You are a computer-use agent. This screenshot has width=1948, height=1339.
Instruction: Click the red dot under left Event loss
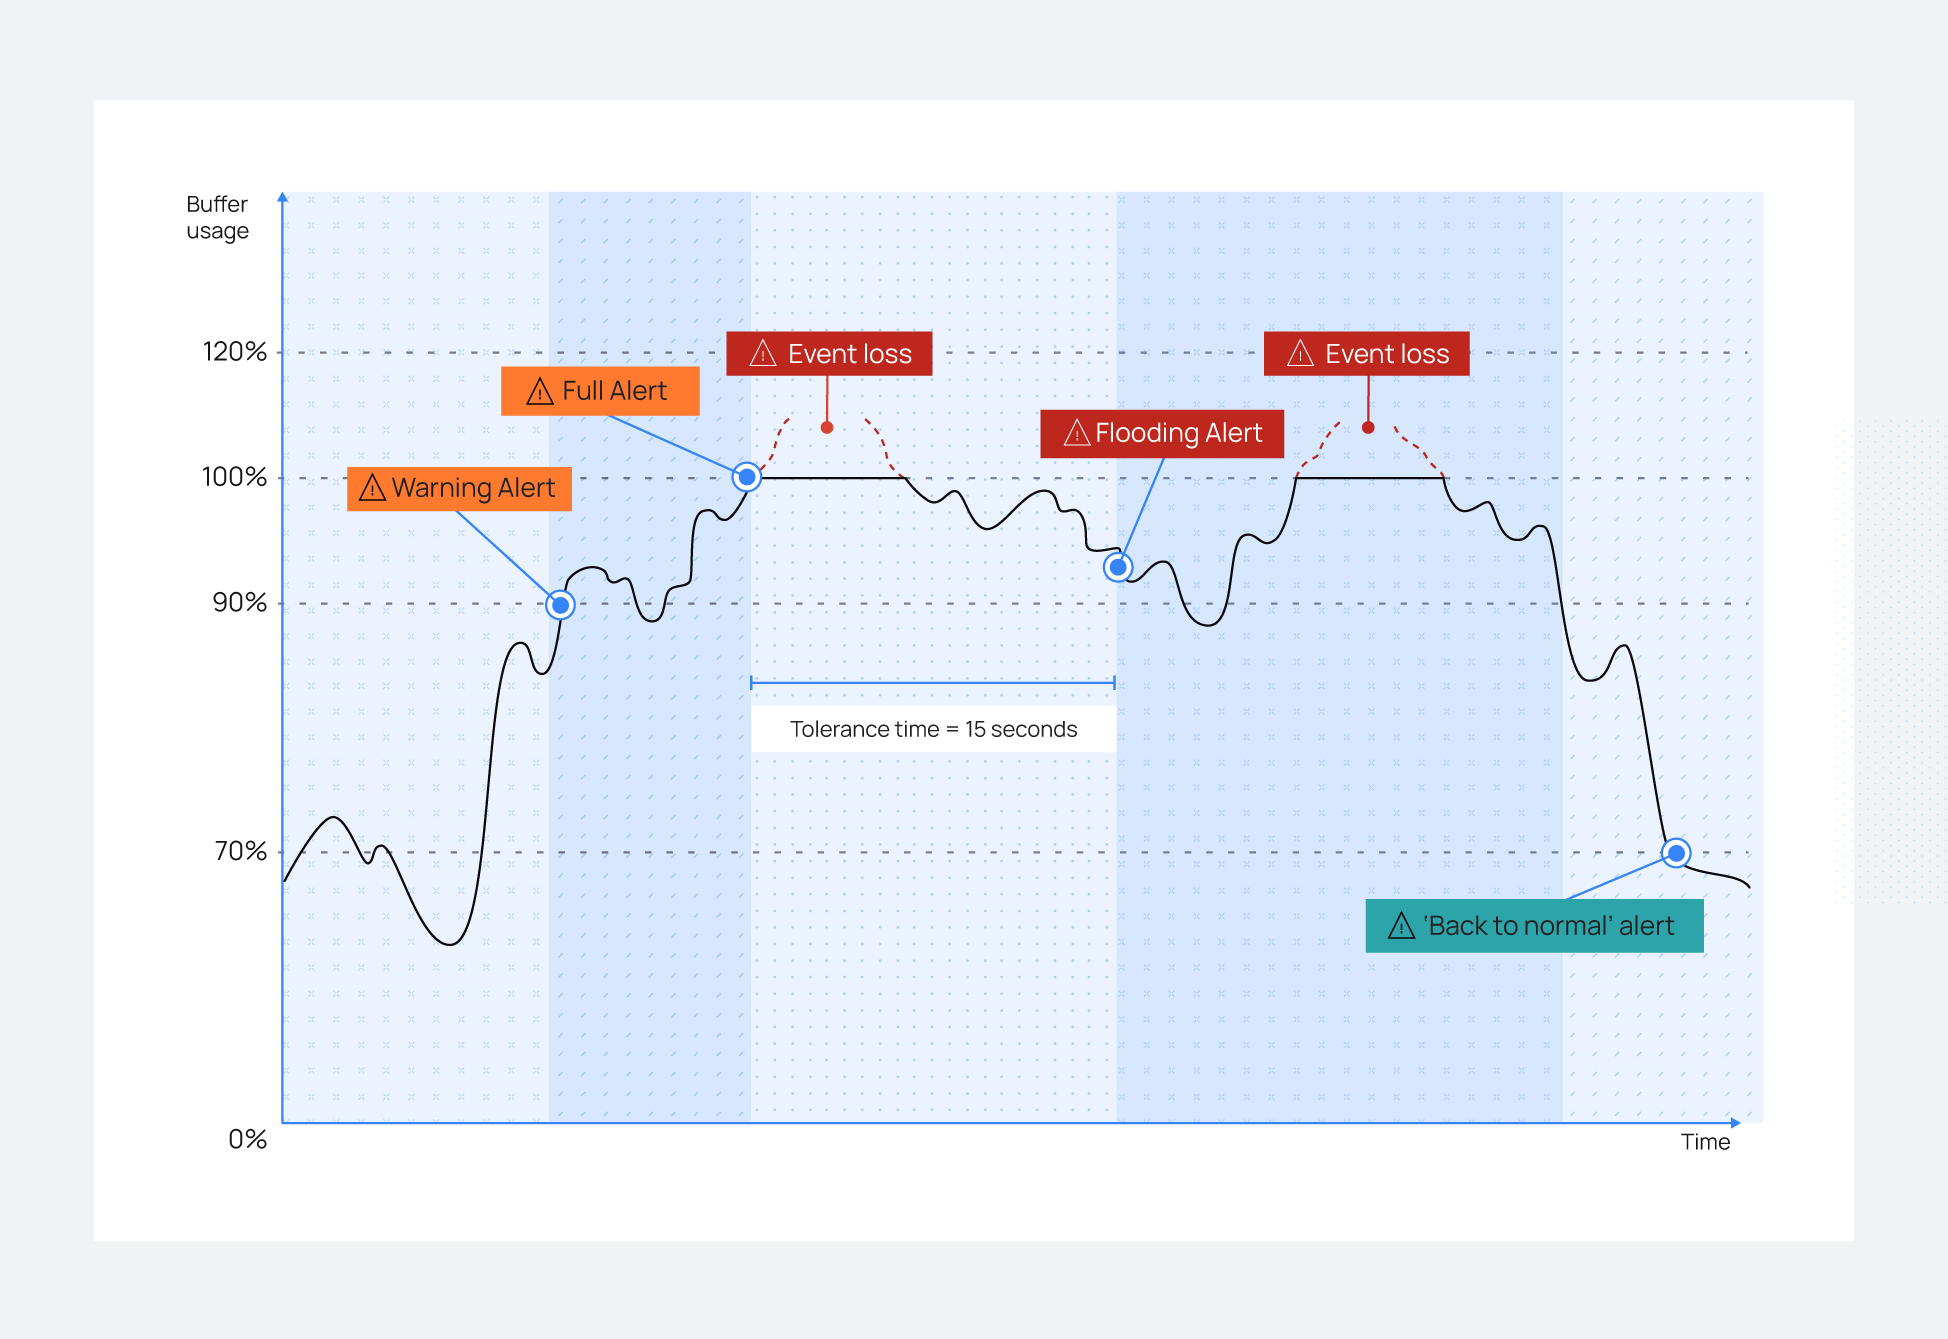827,428
